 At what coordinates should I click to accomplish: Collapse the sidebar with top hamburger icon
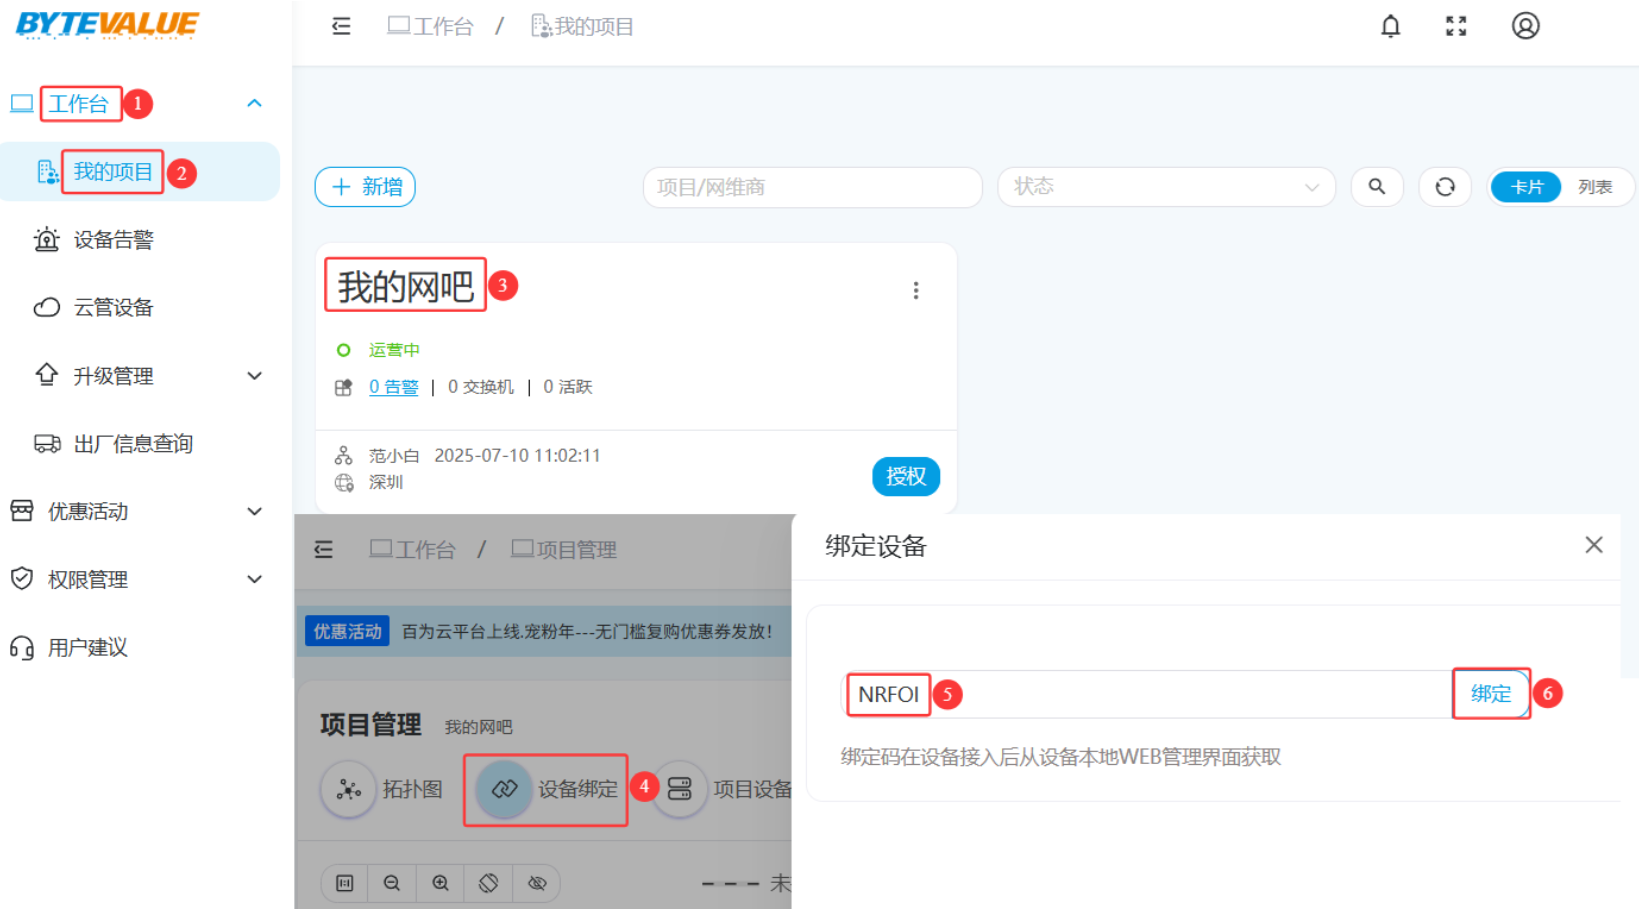(x=341, y=26)
